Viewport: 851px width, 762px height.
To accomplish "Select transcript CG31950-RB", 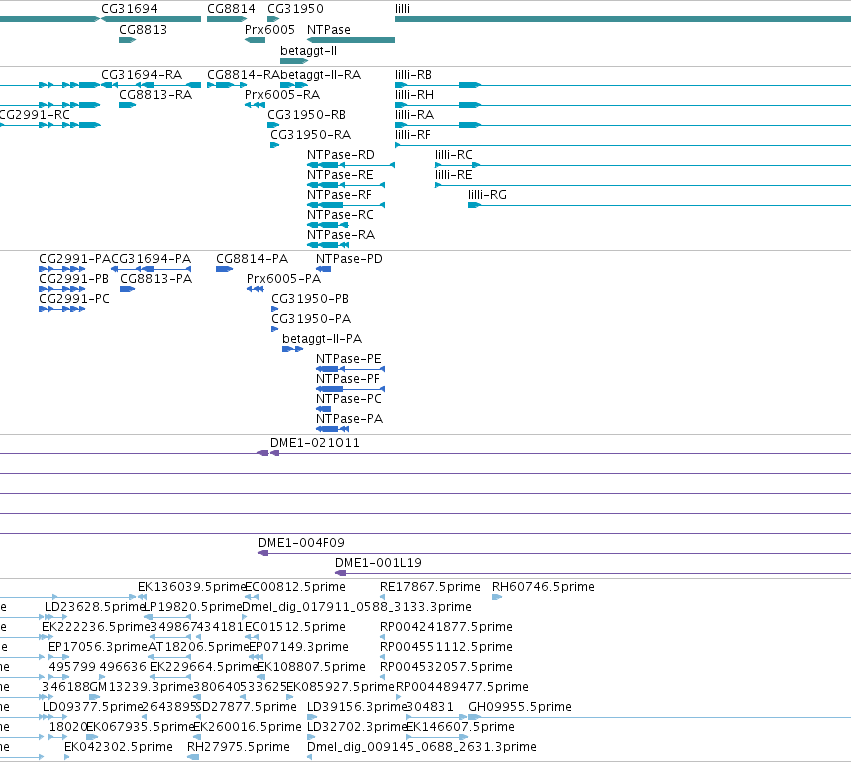I will 307,115.
